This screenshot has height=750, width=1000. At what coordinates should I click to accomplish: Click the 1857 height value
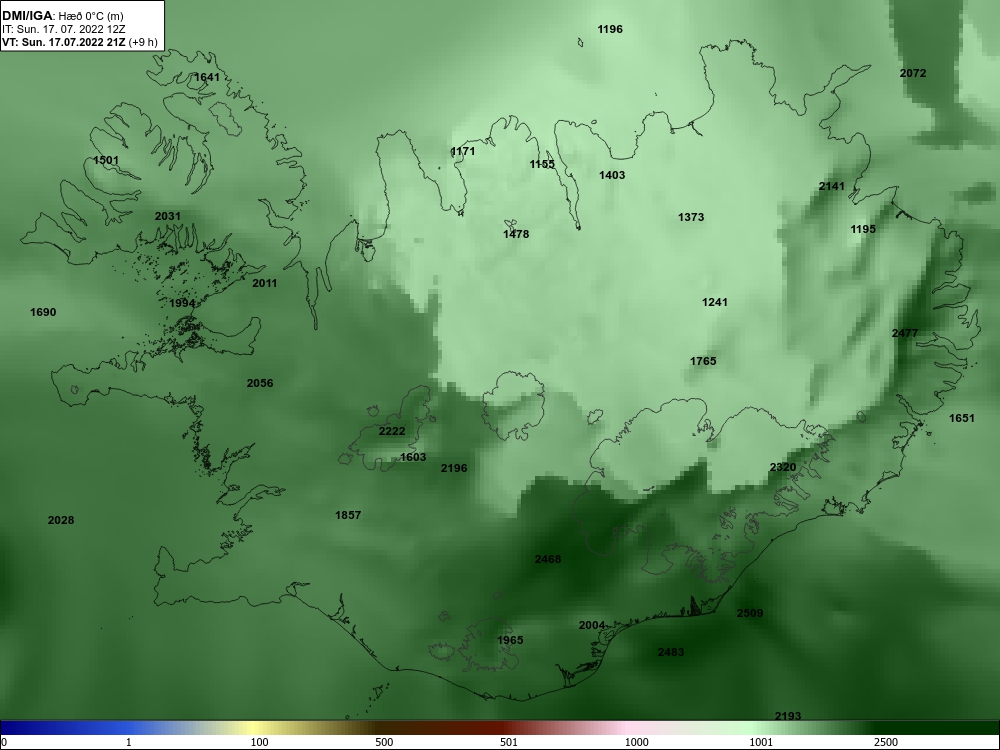click(348, 515)
